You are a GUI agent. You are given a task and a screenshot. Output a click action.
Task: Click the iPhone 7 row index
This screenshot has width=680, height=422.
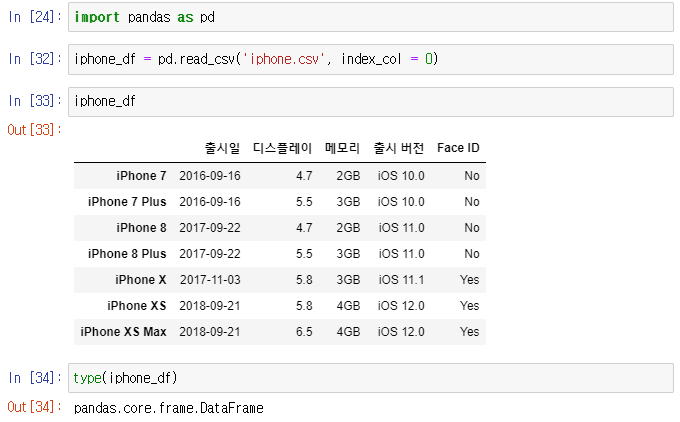pyautogui.click(x=141, y=176)
